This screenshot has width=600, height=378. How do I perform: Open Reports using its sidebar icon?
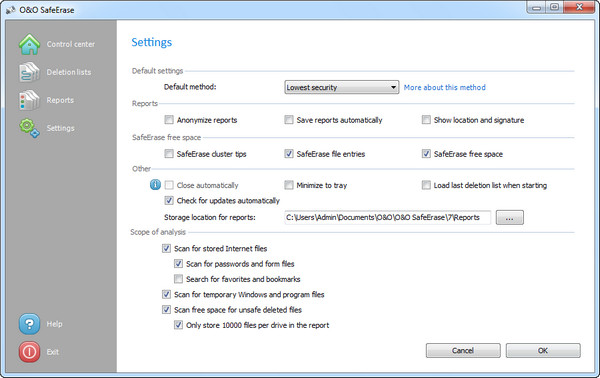point(29,100)
